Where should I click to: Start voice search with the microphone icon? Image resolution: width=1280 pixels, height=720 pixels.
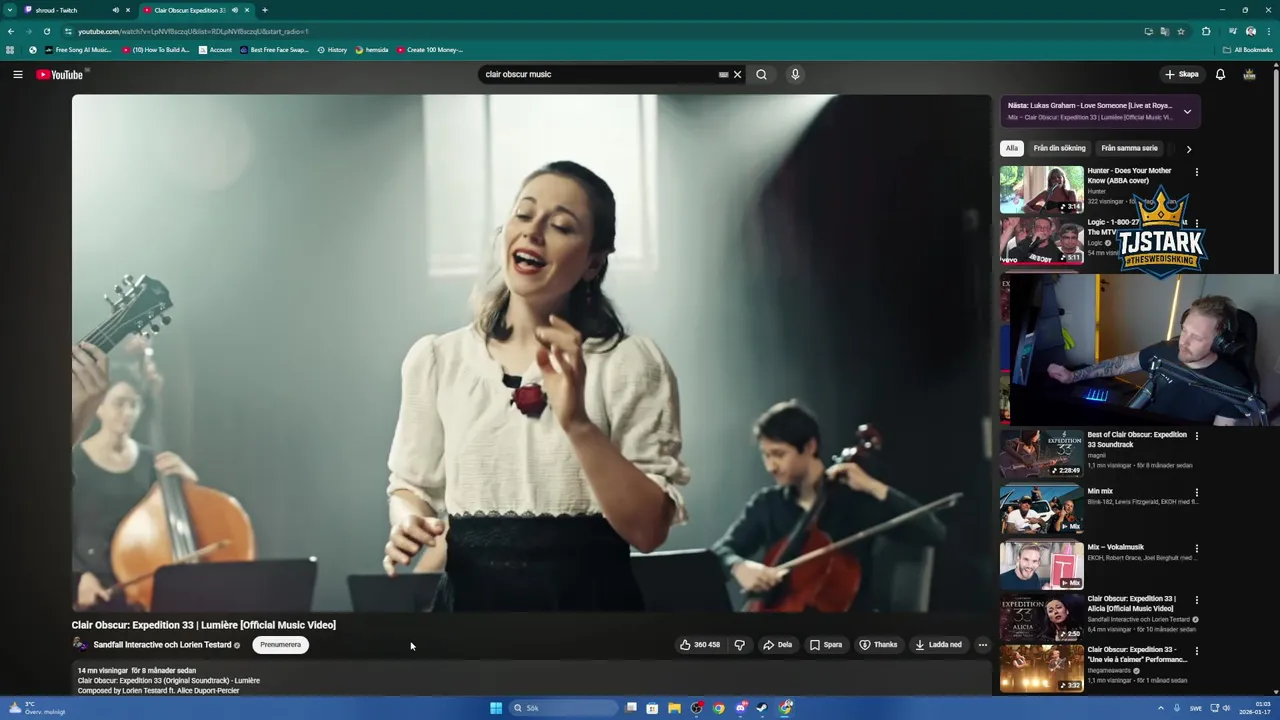coord(795,74)
